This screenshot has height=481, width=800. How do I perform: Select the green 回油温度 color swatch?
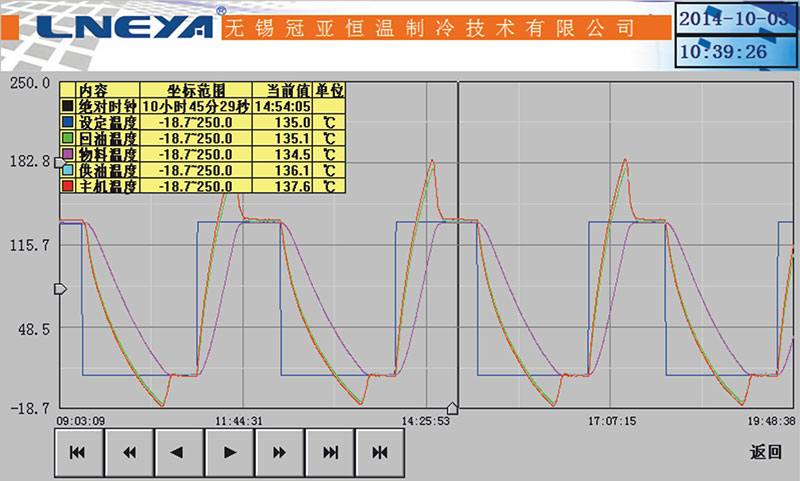click(68, 137)
